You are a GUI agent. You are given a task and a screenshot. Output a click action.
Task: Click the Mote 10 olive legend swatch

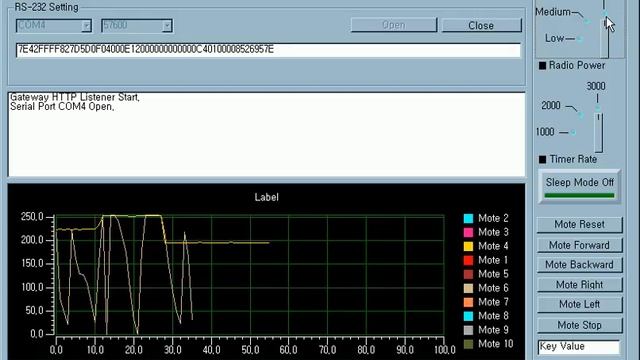[468, 344]
